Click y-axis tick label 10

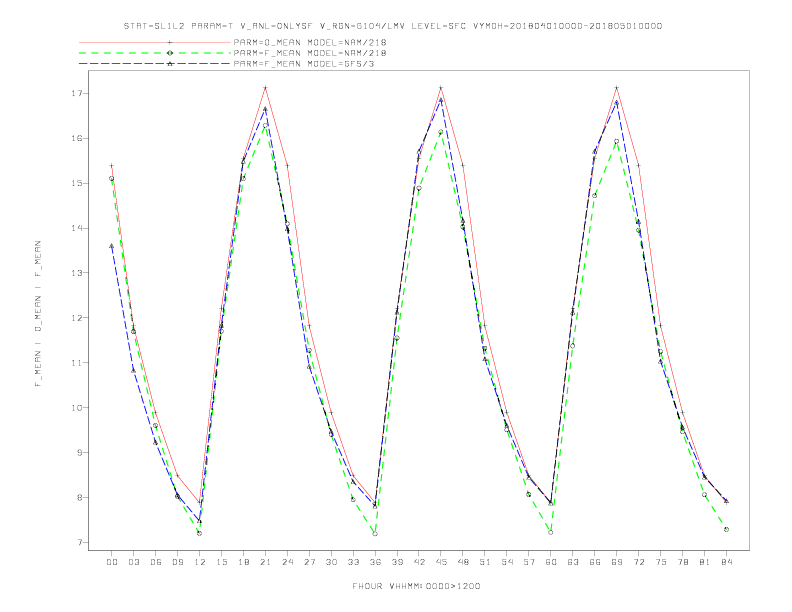click(x=77, y=407)
